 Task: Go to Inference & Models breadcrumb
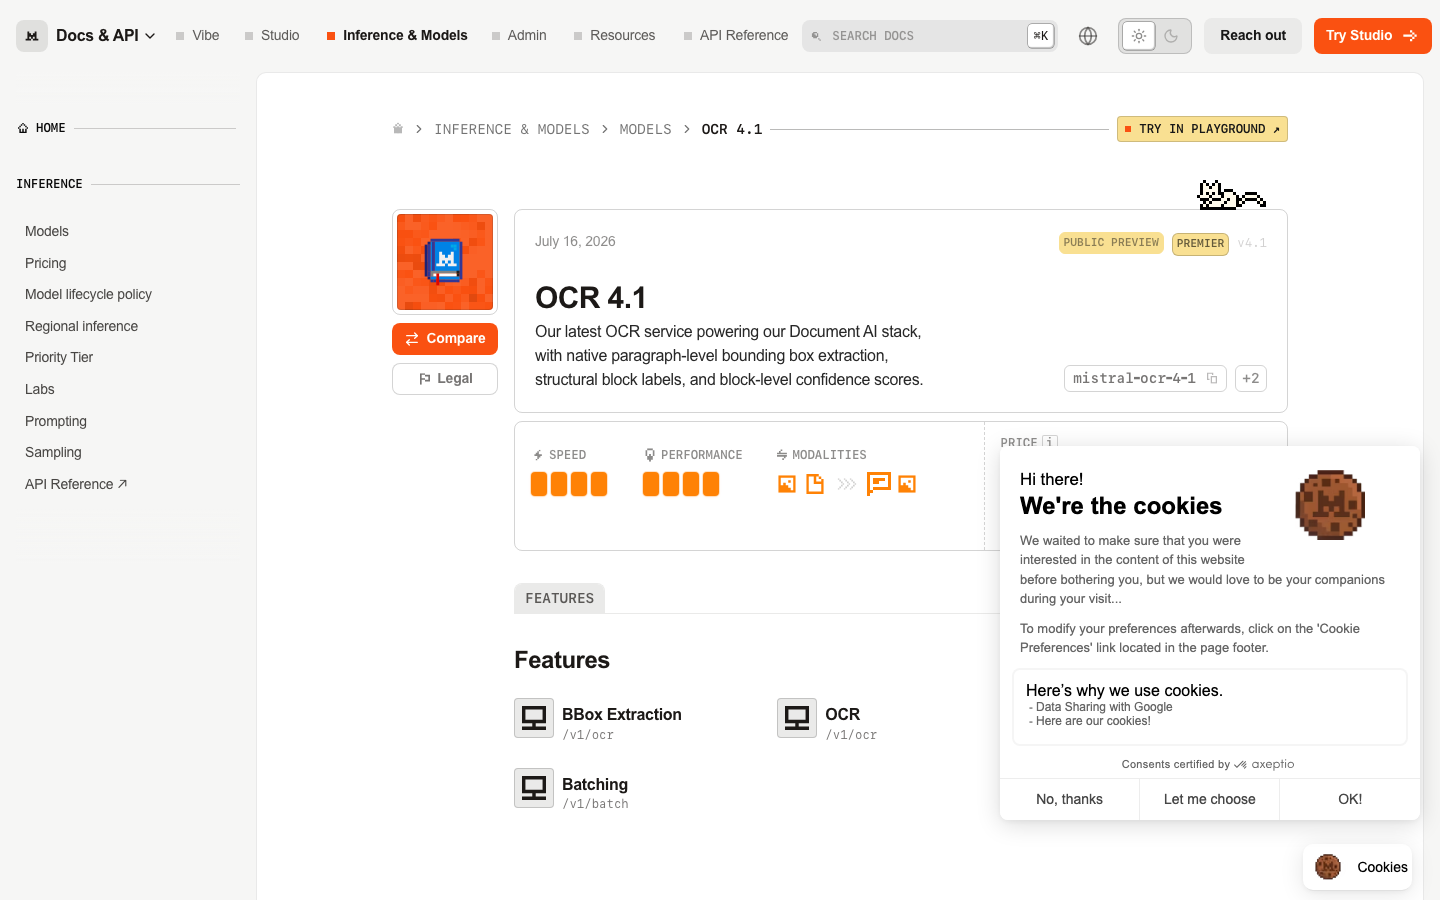[512, 129]
